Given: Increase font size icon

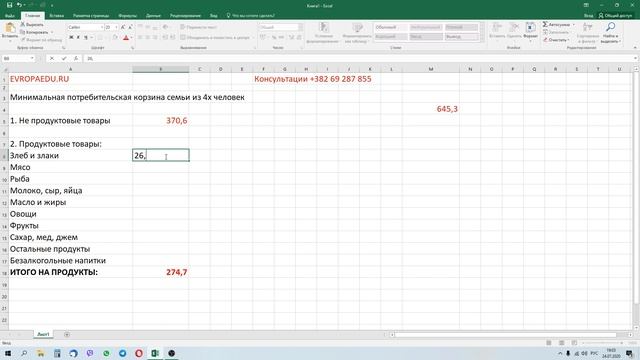Looking at the screenshot, I should tap(123, 27).
